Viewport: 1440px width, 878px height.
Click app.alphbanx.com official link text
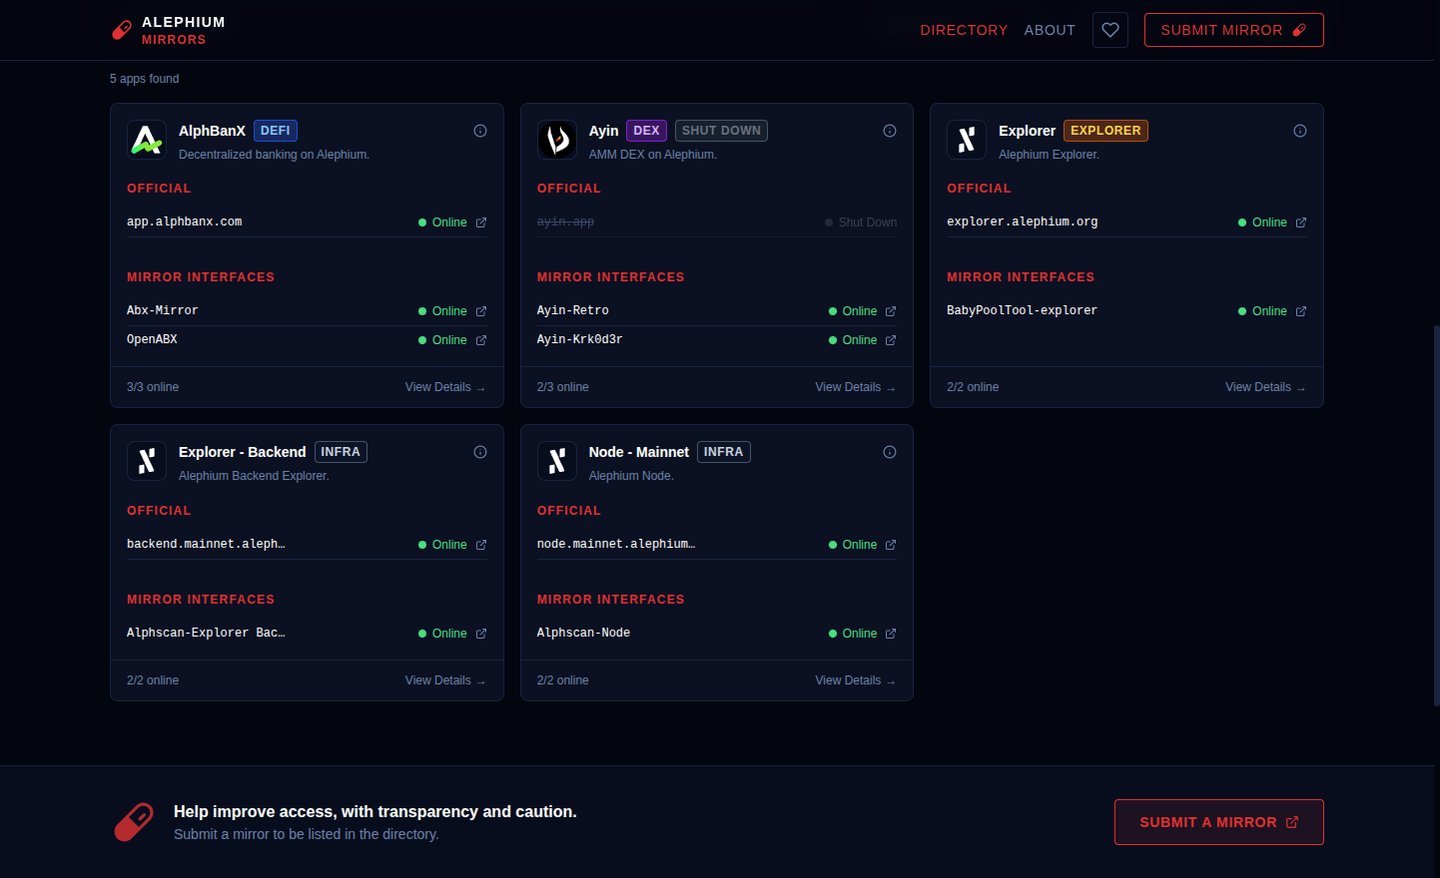coord(184,222)
